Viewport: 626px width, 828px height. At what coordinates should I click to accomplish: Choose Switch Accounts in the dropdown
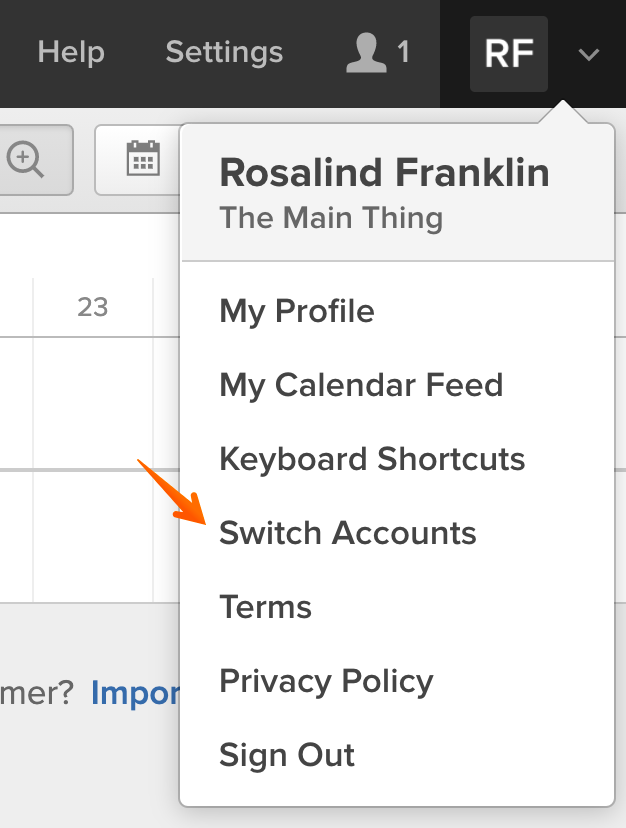[348, 532]
